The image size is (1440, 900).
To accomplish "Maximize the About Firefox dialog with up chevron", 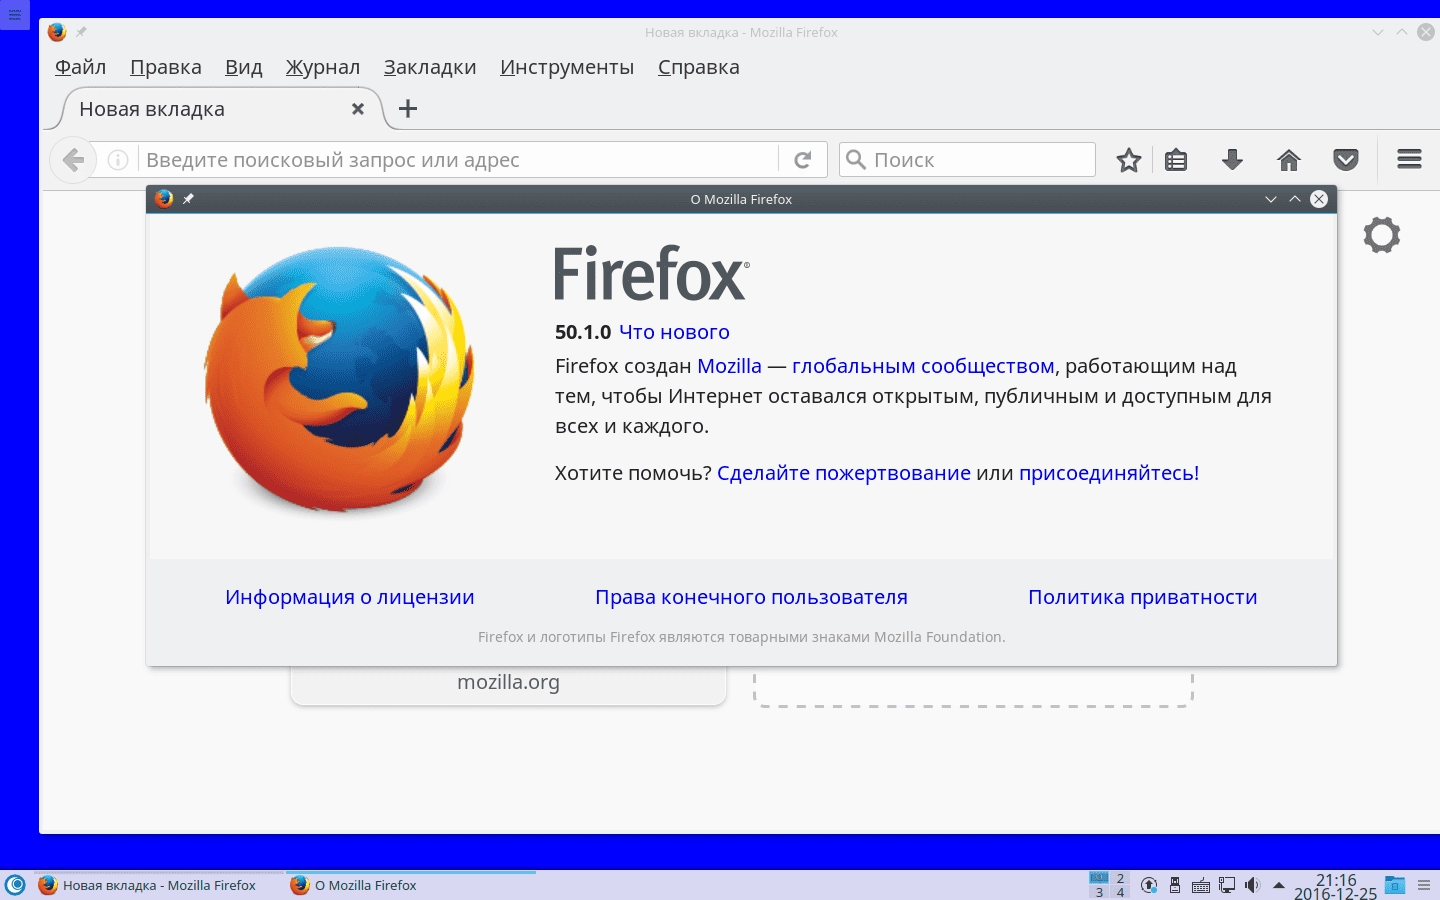I will (x=1295, y=199).
